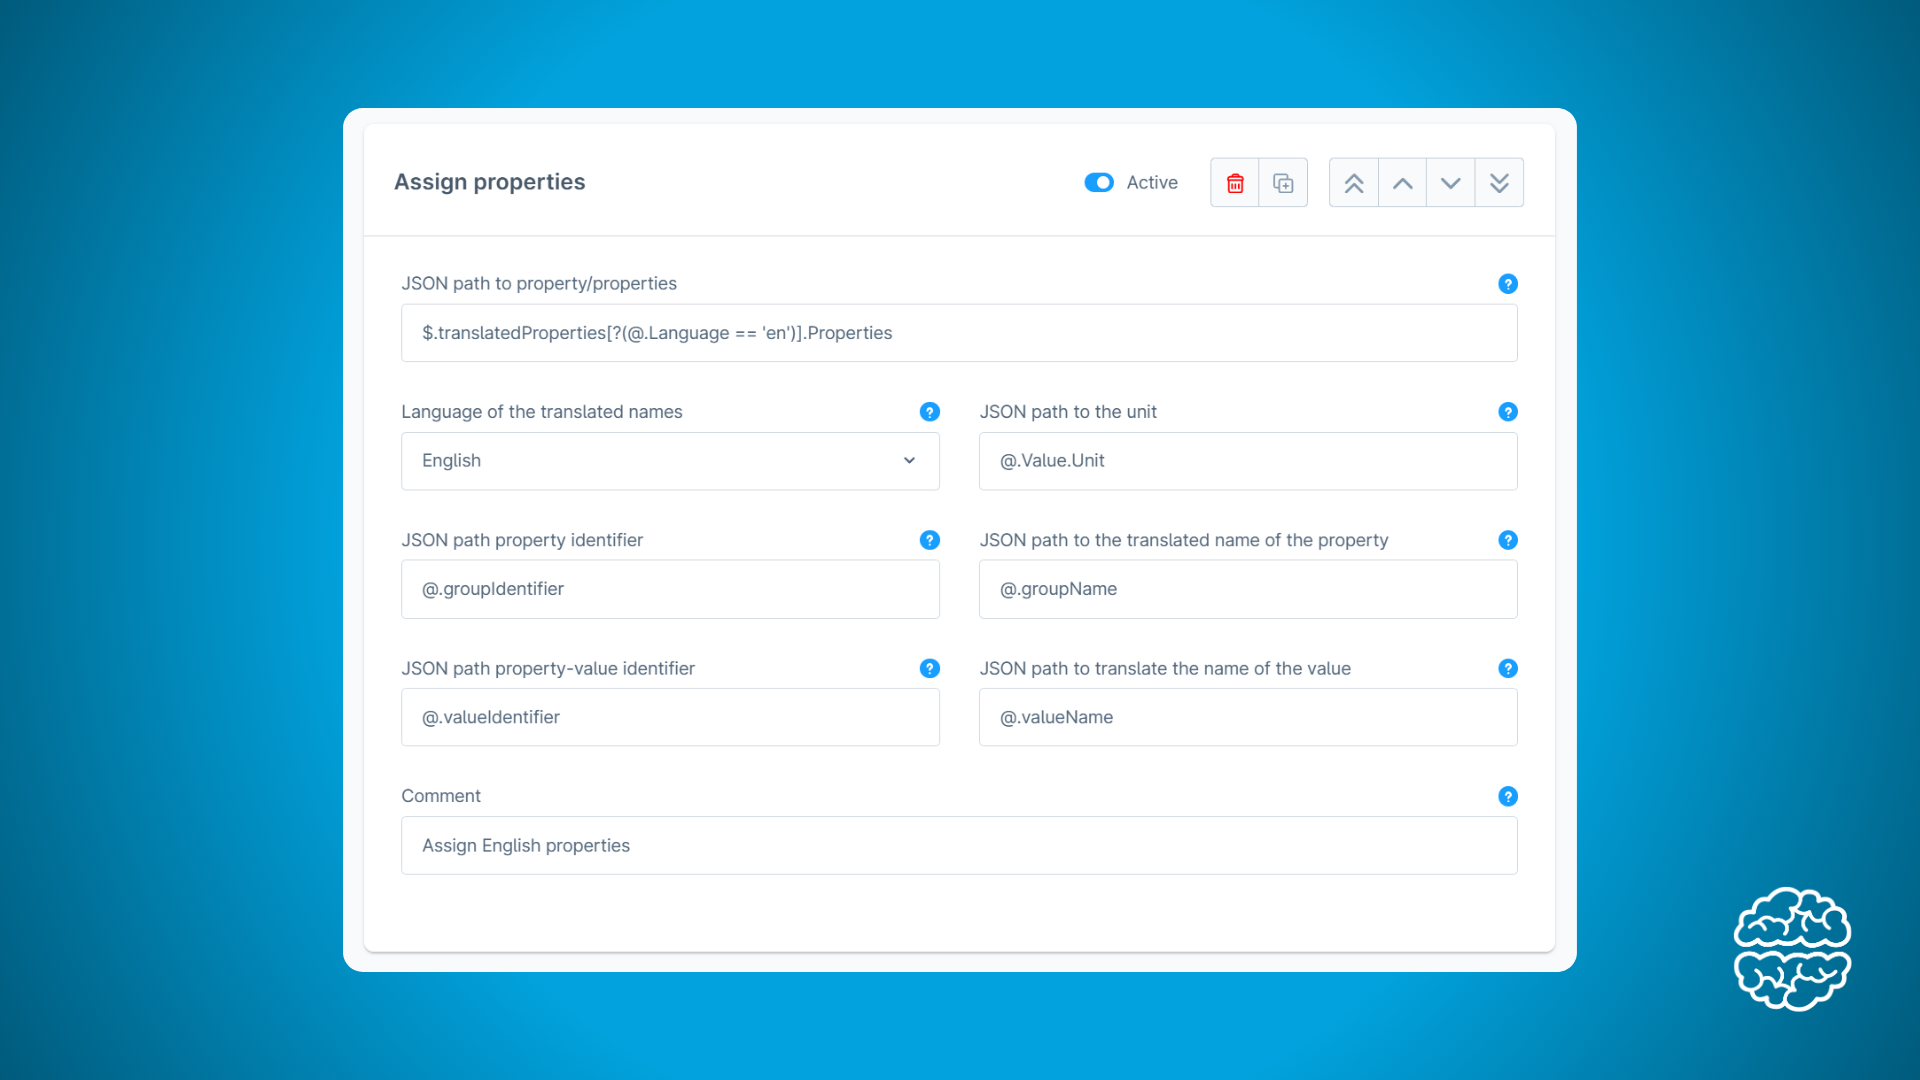Move step up one position
Image resolution: width=1920 pixels, height=1080 pixels.
click(1402, 183)
